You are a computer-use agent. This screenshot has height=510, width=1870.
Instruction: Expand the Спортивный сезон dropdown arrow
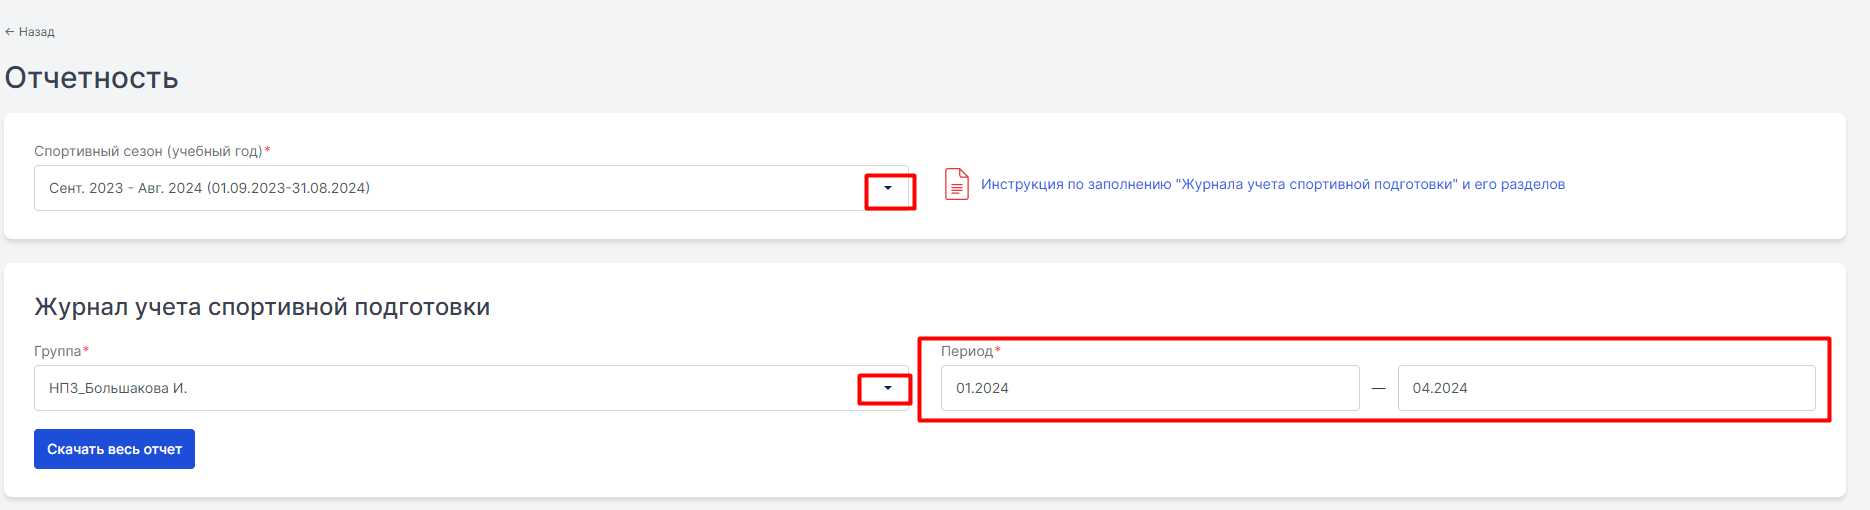click(x=888, y=188)
